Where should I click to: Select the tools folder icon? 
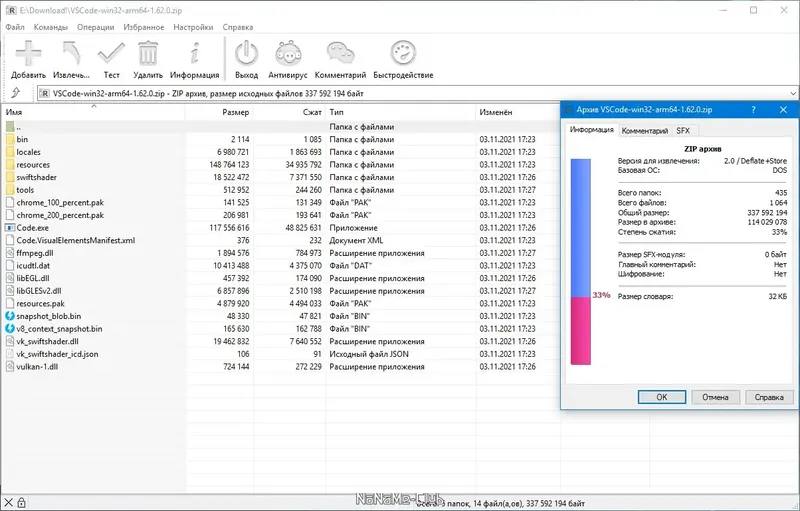[x=10, y=190]
